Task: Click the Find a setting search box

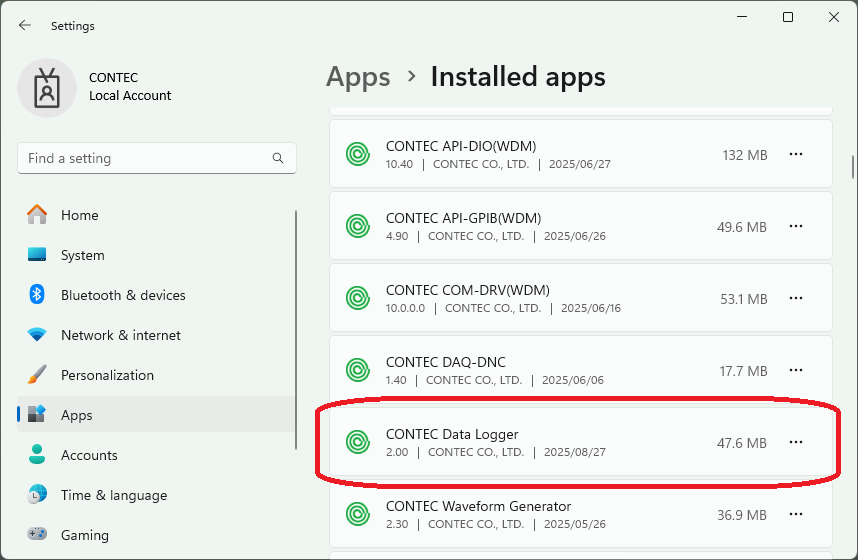Action: click(145, 158)
